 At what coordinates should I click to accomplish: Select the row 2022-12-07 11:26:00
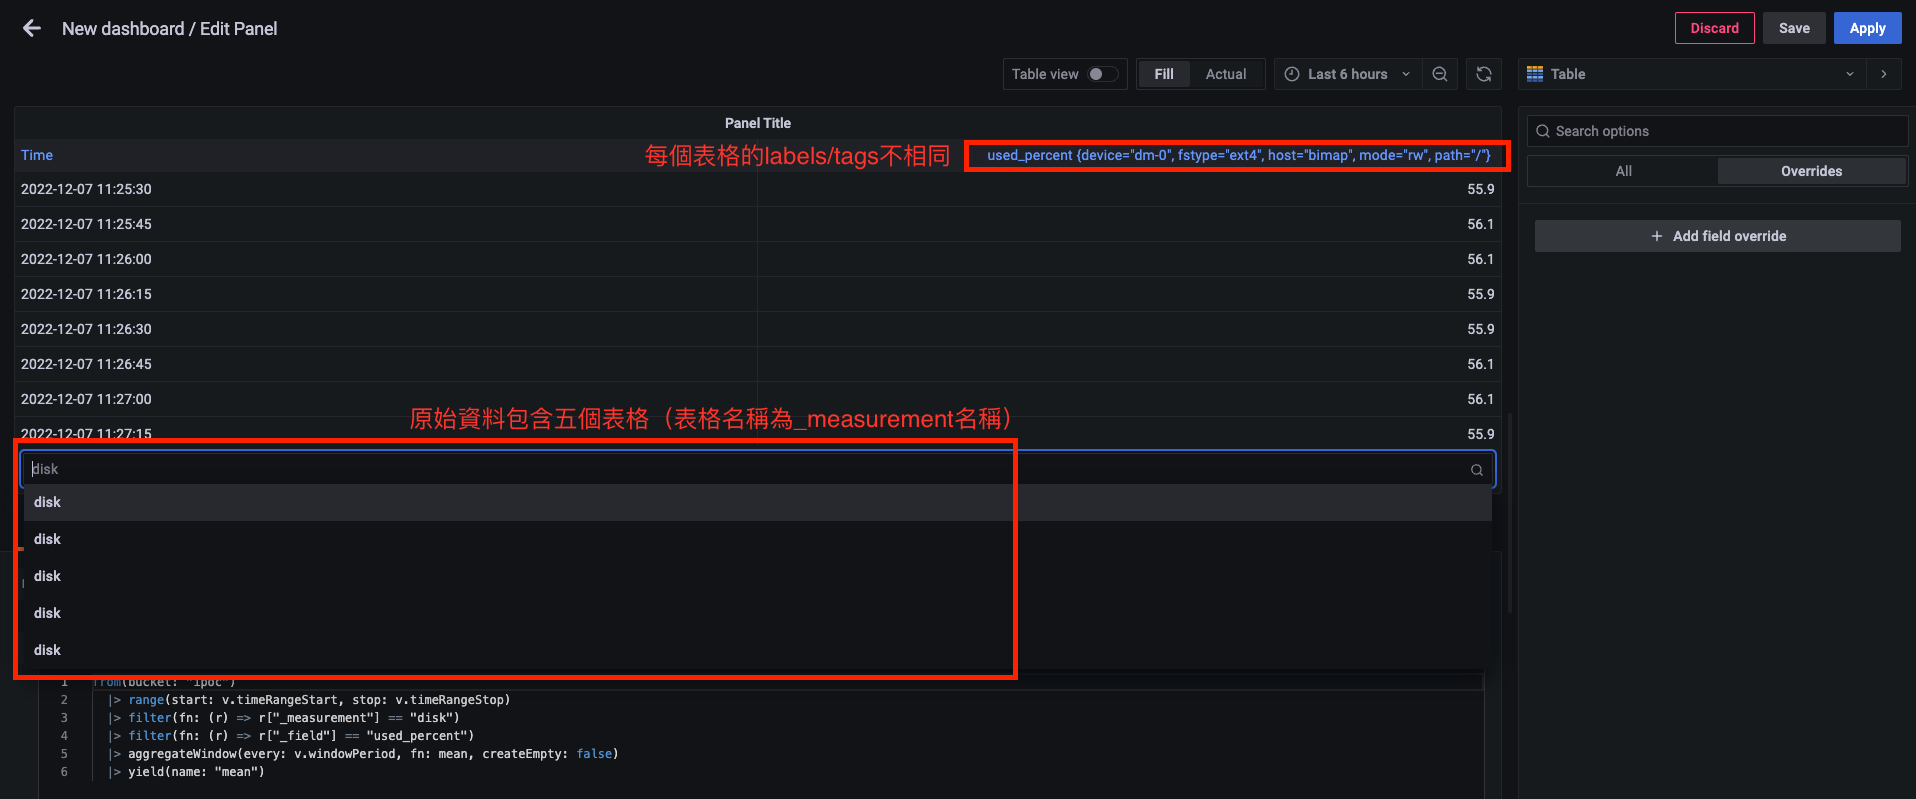(757, 259)
